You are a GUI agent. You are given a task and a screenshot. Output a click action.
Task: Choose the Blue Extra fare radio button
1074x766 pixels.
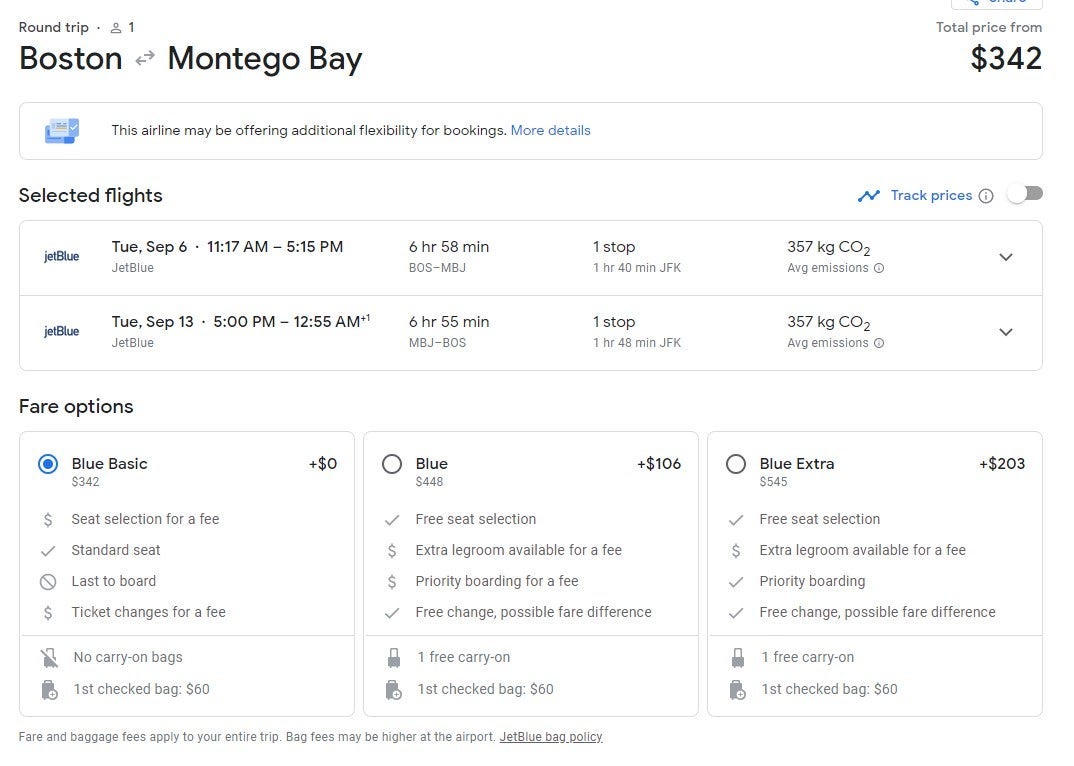(x=736, y=464)
